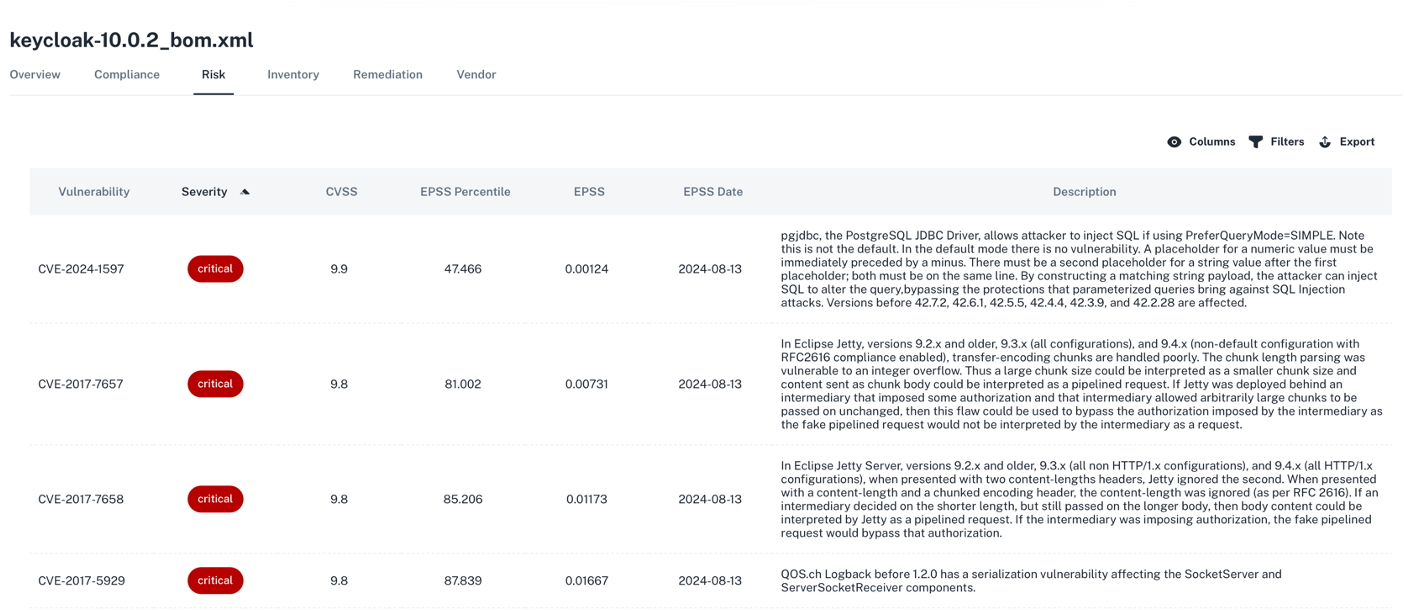Viewport: 1404px width, 610px height.
Task: Click critical badge for CVE-2024-1597
Action: pos(215,269)
